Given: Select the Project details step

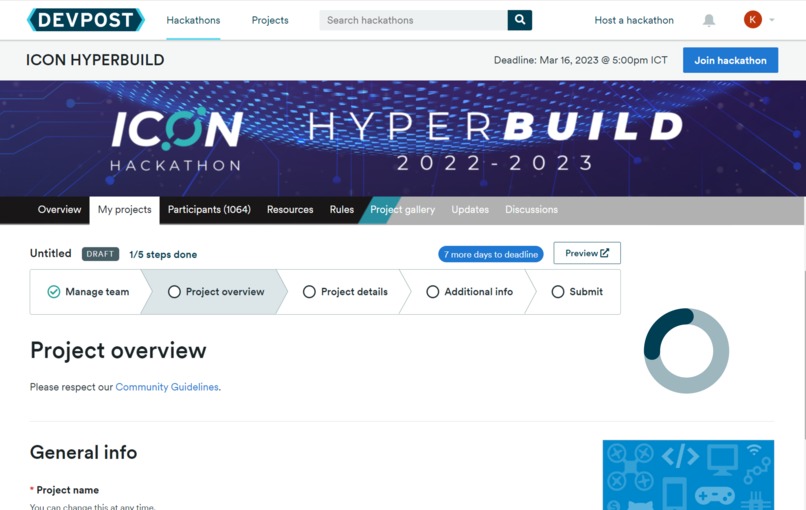Looking at the screenshot, I should coord(345,292).
